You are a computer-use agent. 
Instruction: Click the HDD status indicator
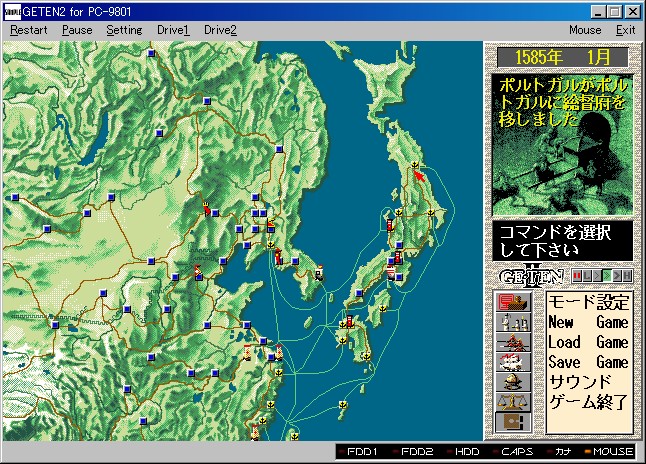pos(463,452)
